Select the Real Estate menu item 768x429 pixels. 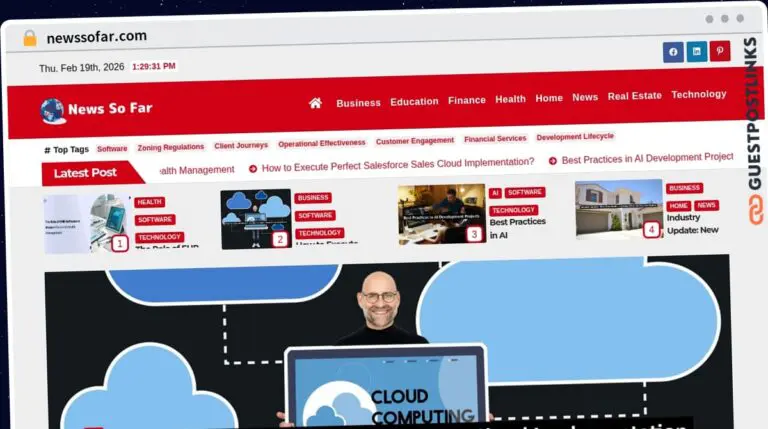coord(634,96)
